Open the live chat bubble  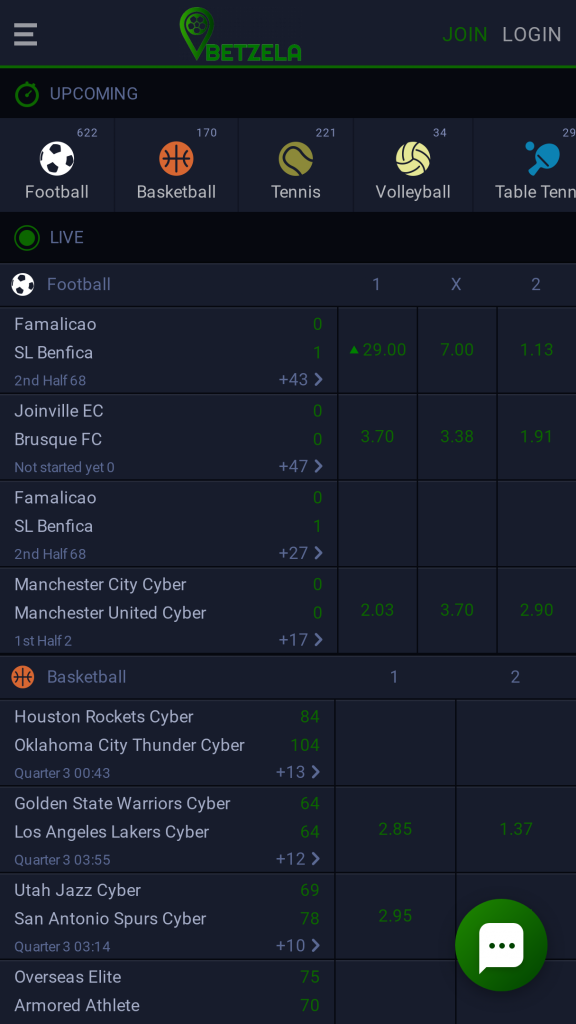pyautogui.click(x=501, y=945)
